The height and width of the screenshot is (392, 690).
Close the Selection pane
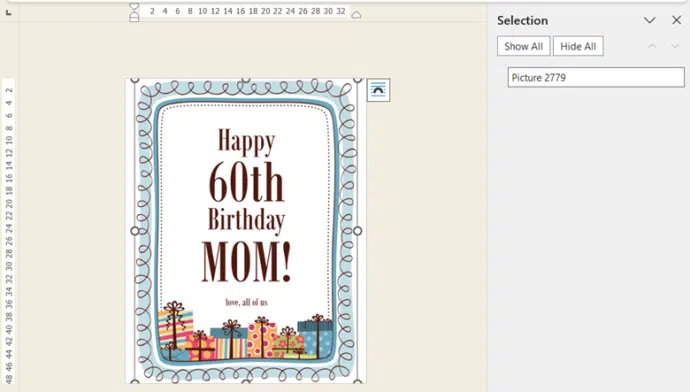pyautogui.click(x=676, y=20)
